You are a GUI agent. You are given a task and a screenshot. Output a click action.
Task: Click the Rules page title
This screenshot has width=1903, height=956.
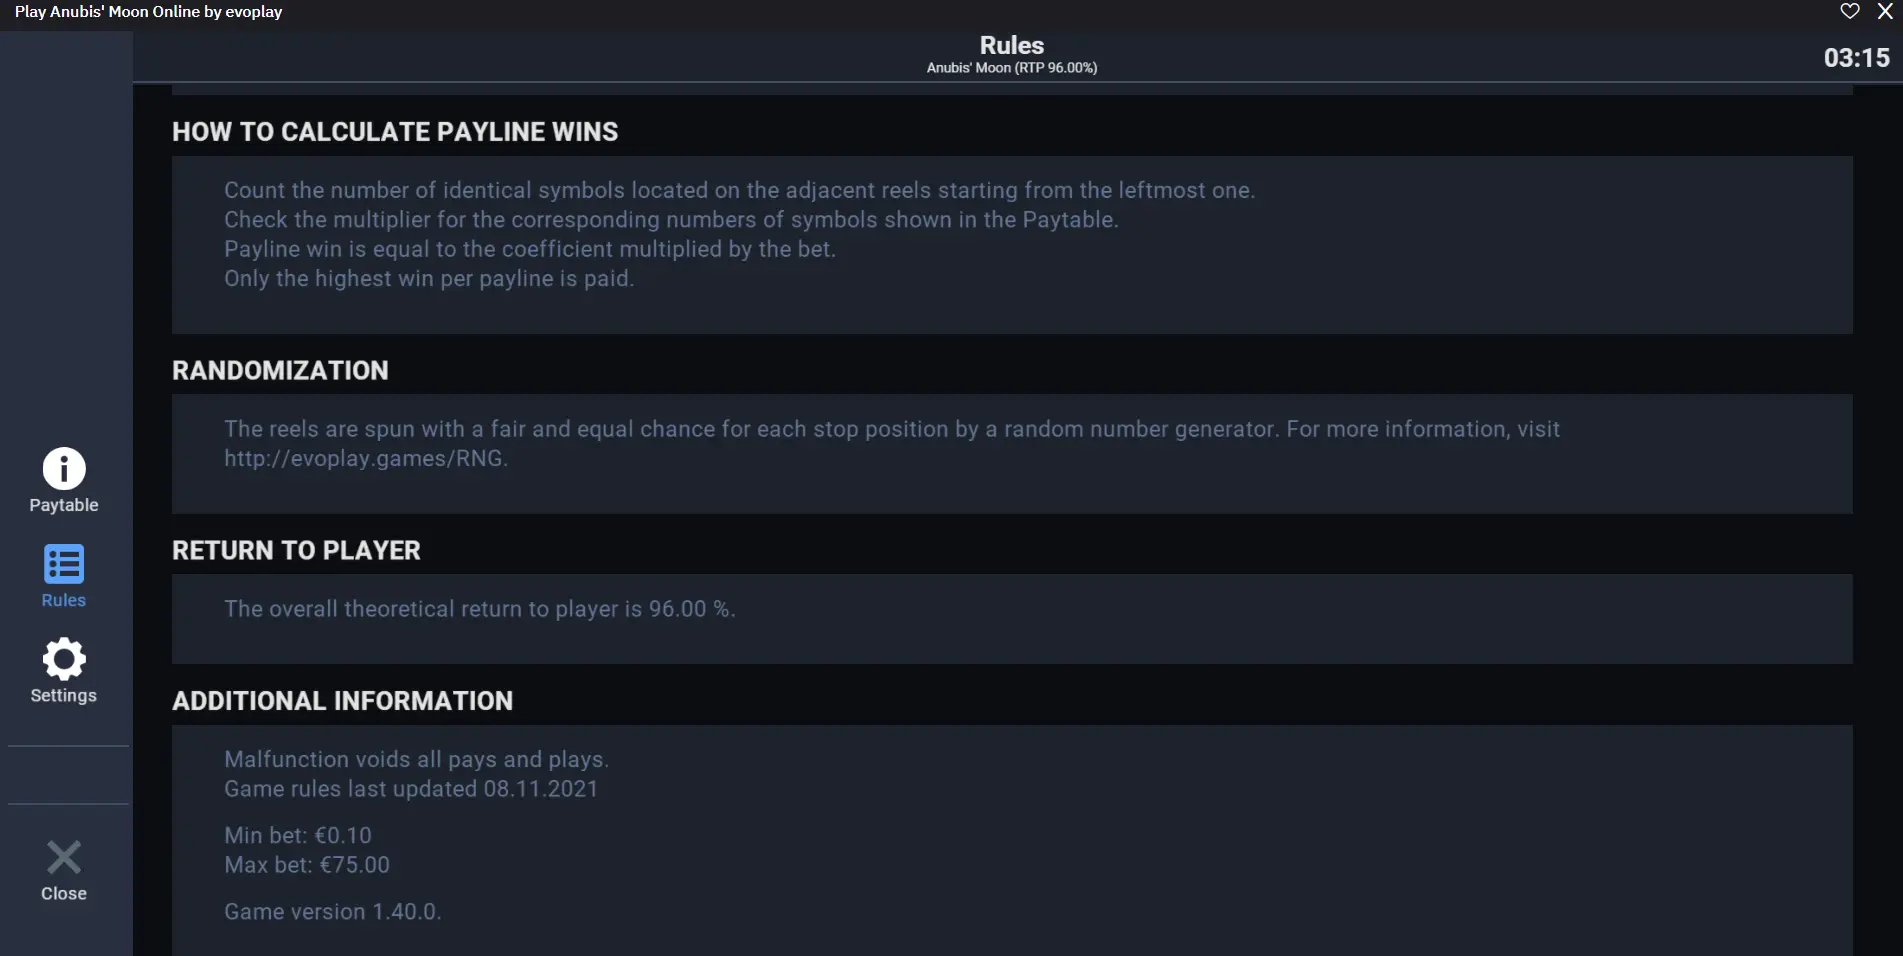pyautogui.click(x=1012, y=45)
